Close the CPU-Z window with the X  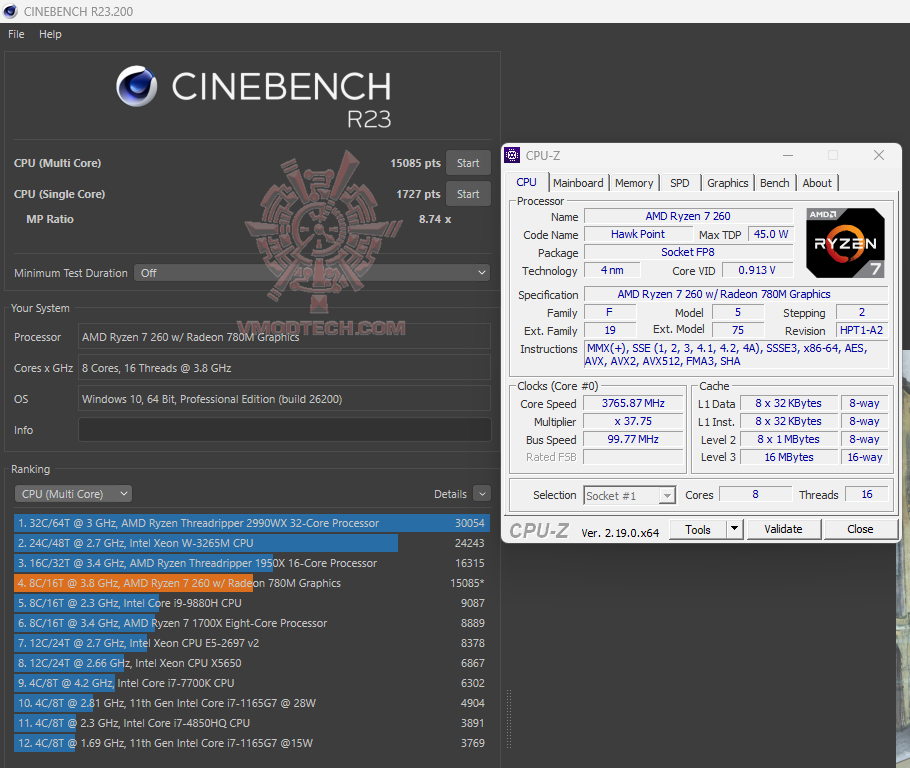tap(879, 155)
